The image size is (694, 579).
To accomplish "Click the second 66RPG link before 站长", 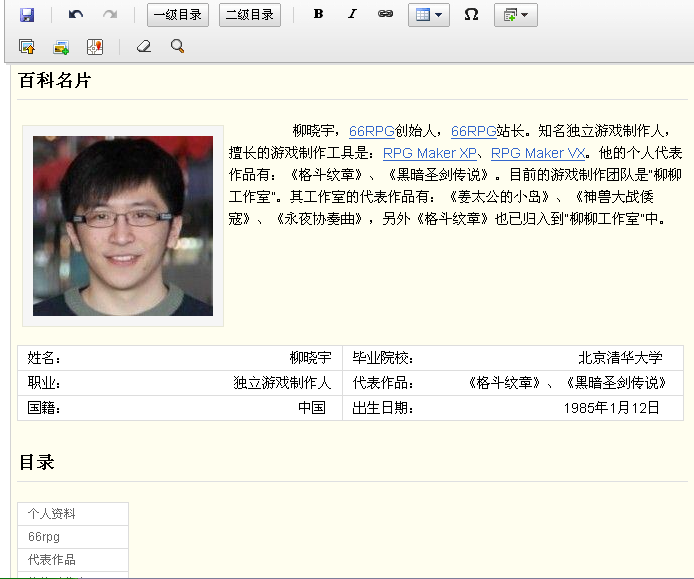I will (474, 131).
